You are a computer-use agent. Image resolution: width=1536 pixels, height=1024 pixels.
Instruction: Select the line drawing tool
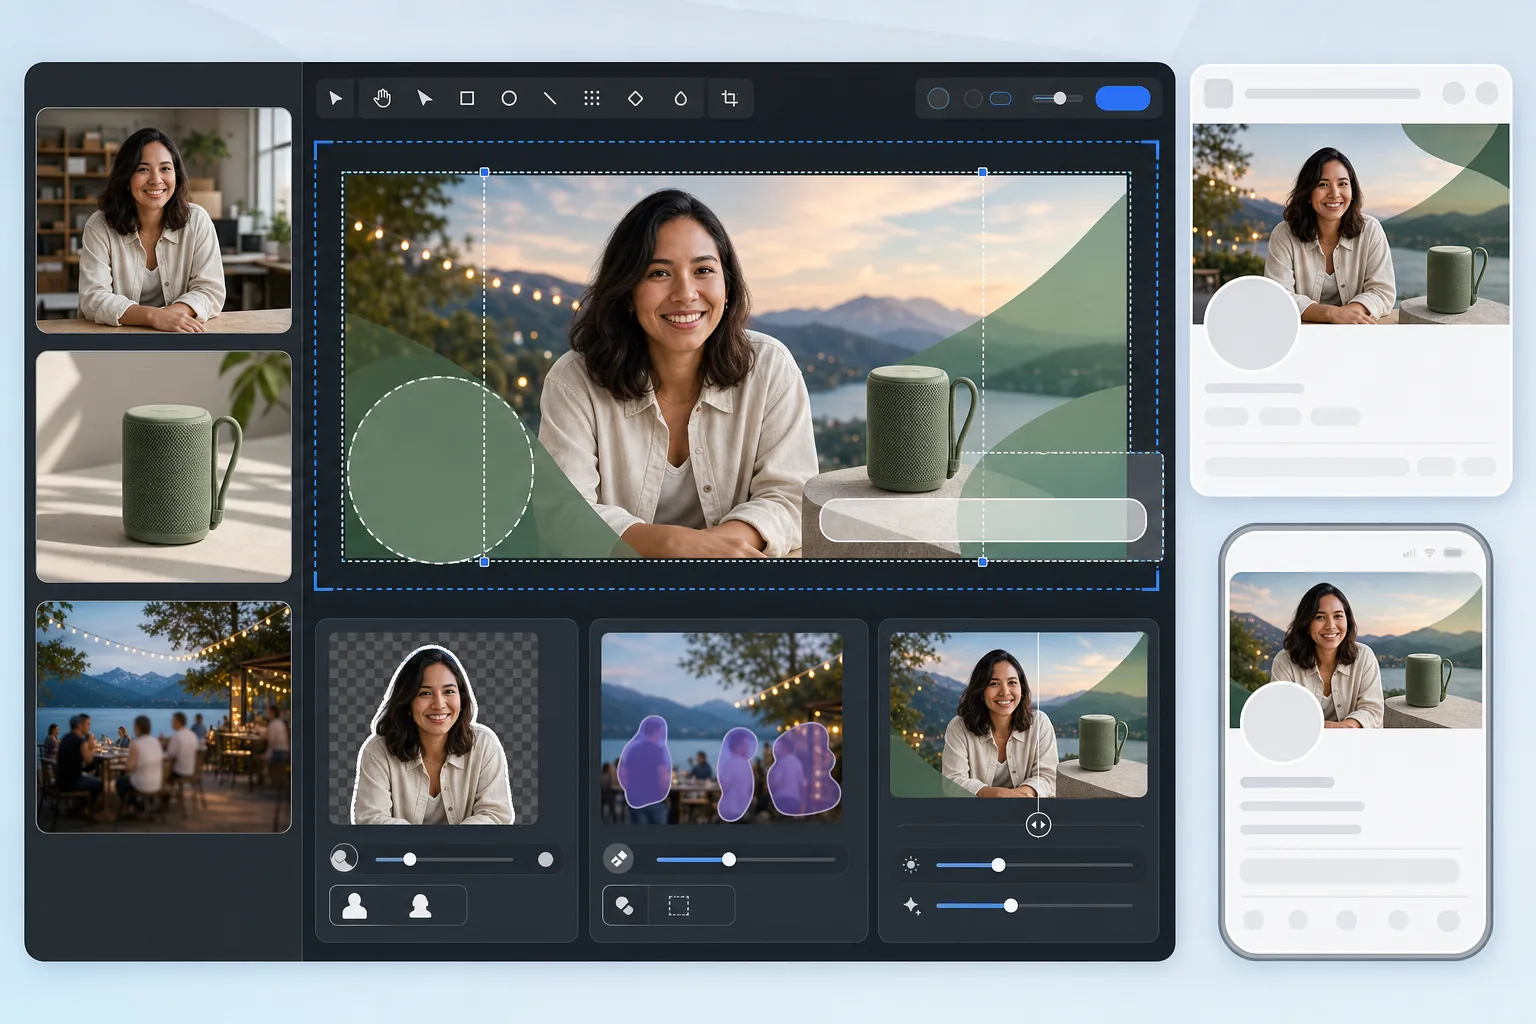pyautogui.click(x=550, y=98)
